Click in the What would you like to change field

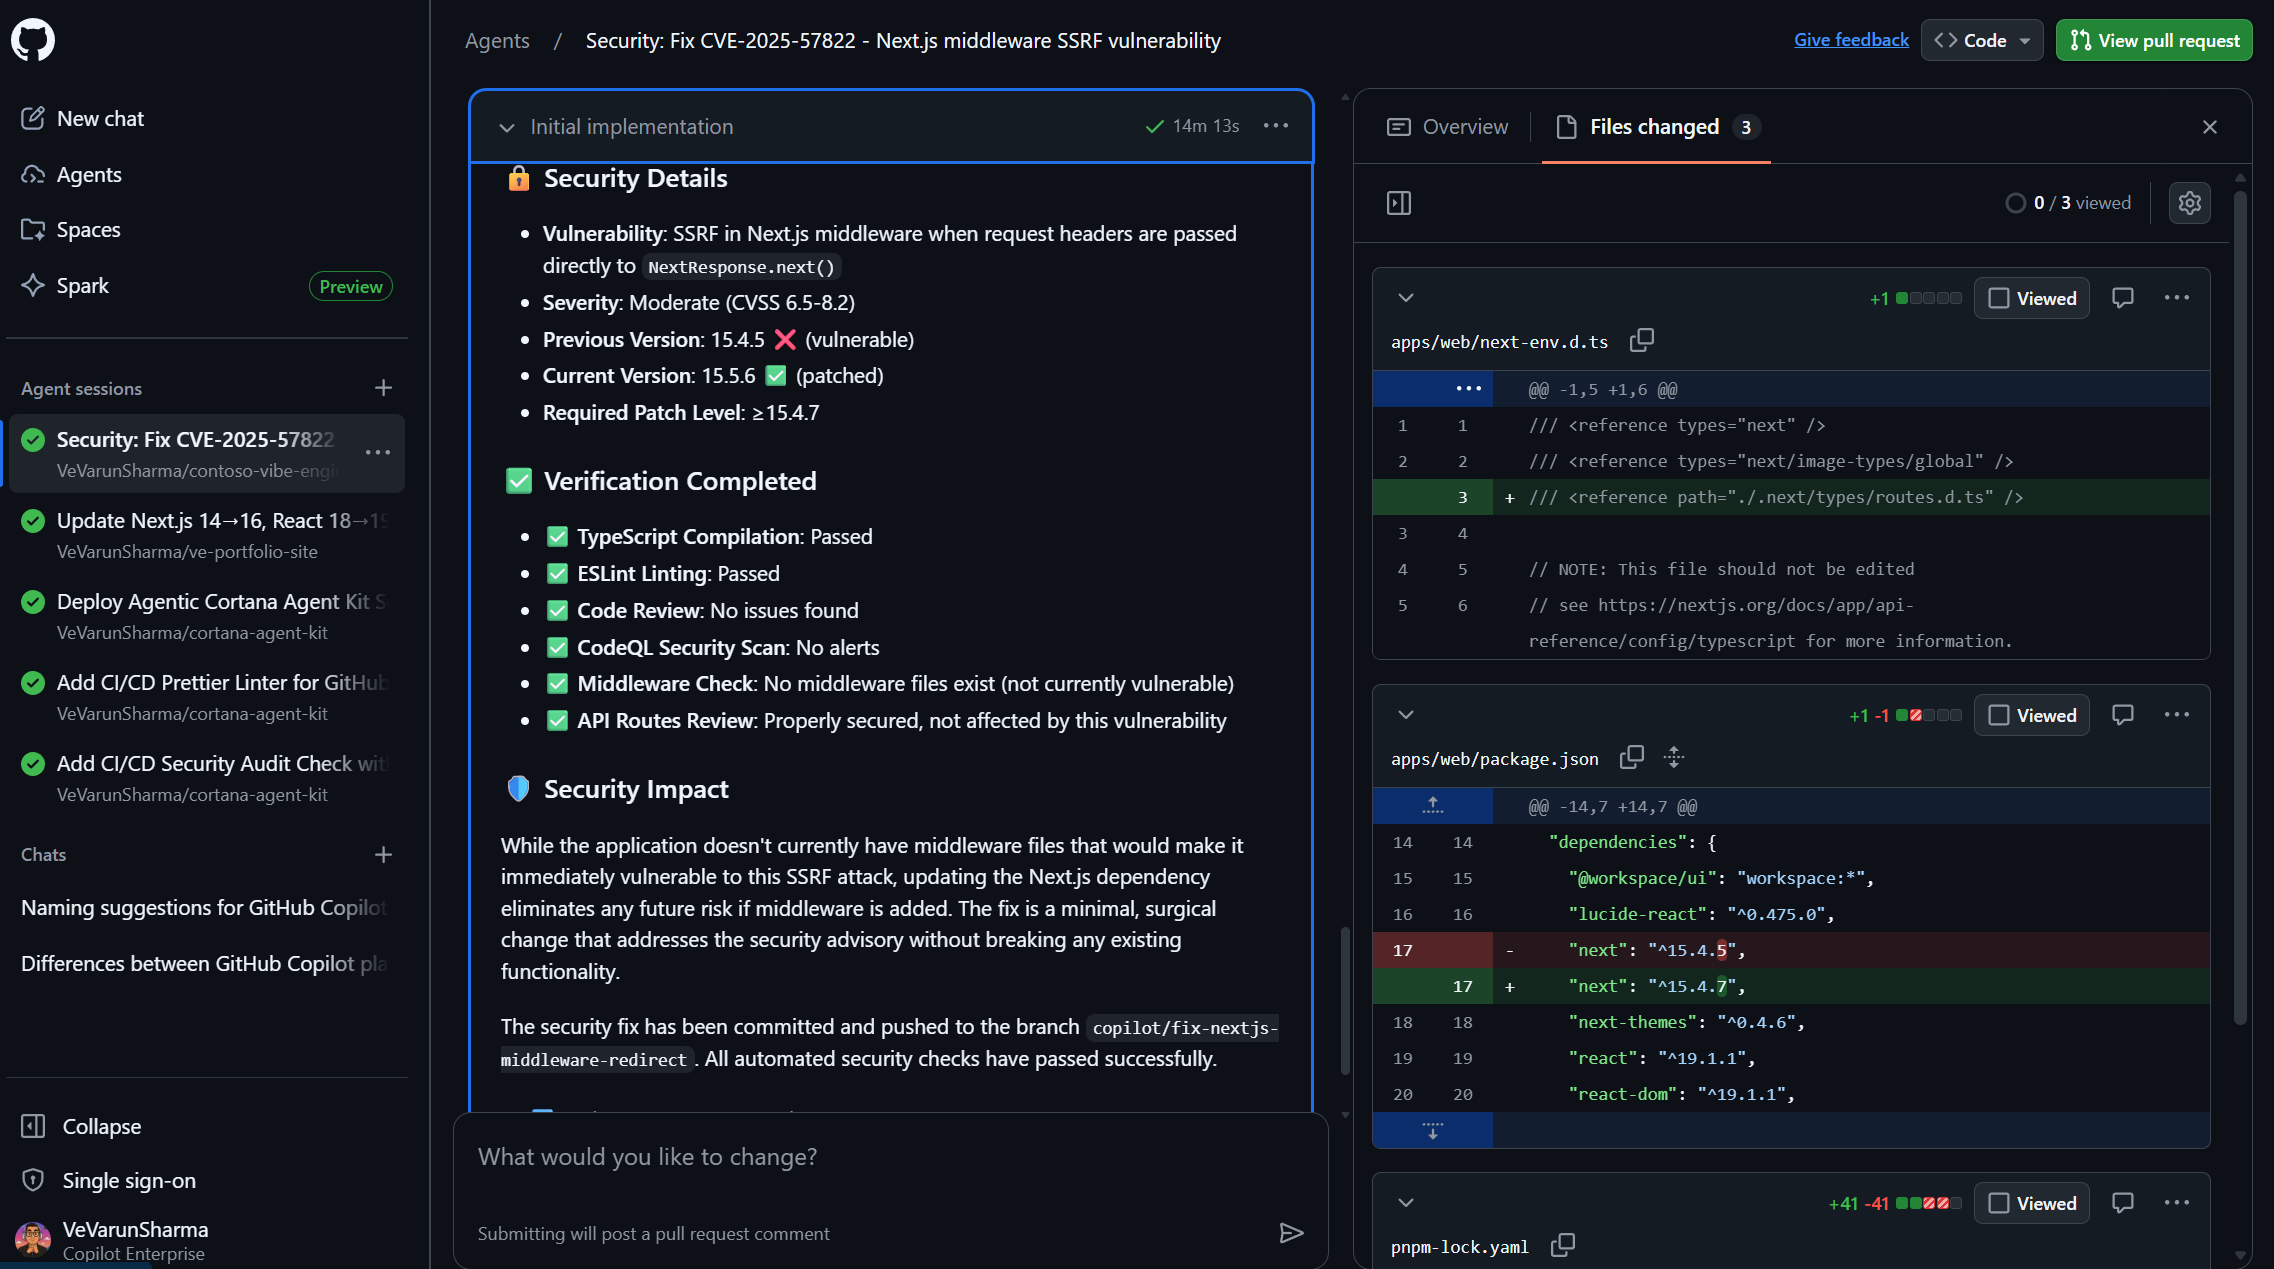tap(890, 1157)
